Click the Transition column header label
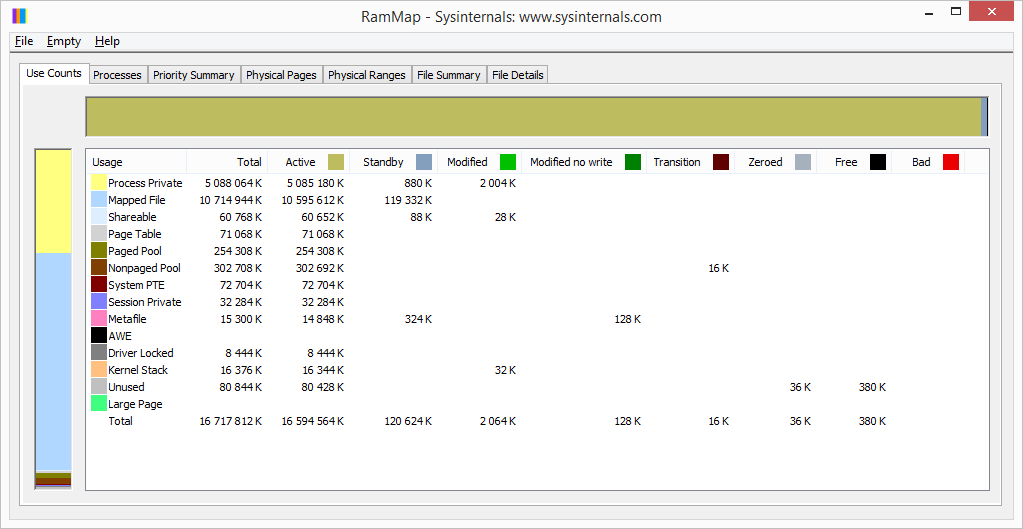The image size is (1023, 529). [x=677, y=162]
